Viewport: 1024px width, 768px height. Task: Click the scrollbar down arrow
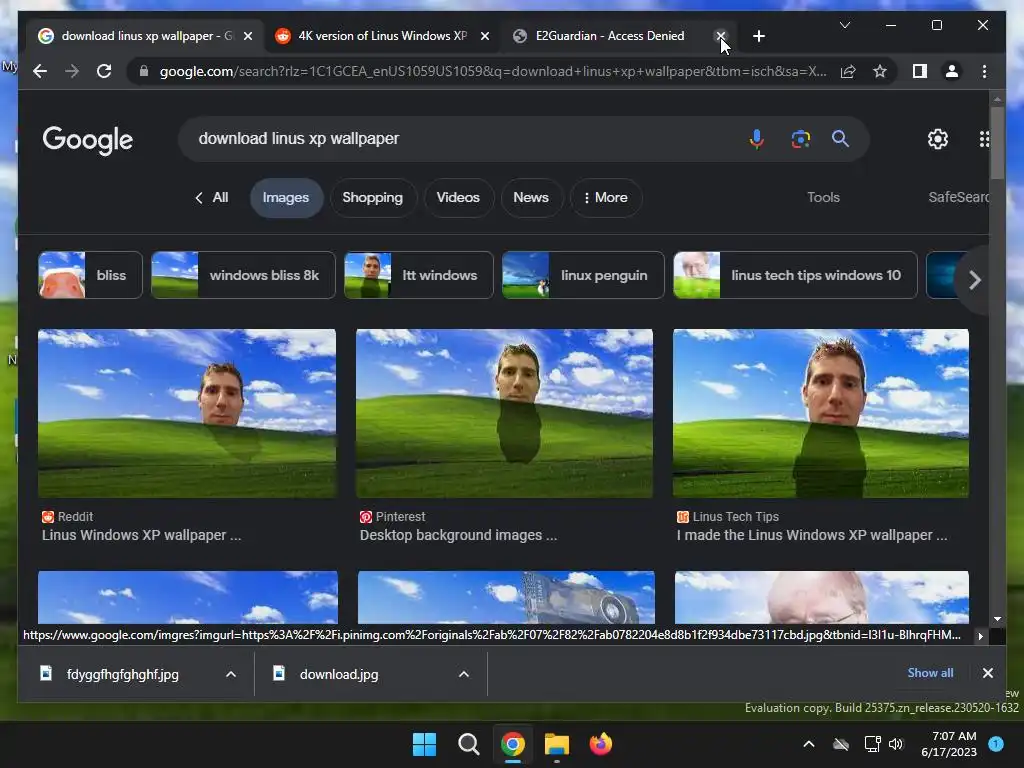[997, 618]
